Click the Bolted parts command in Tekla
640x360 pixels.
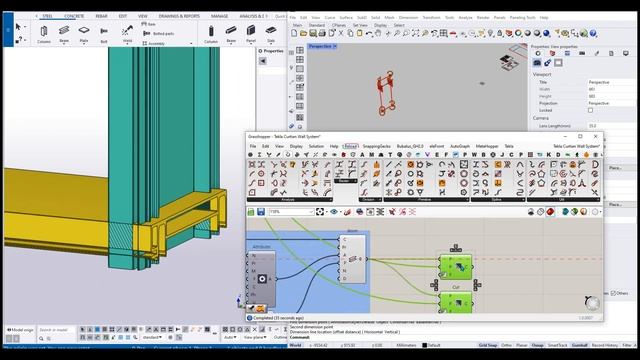tap(159, 33)
